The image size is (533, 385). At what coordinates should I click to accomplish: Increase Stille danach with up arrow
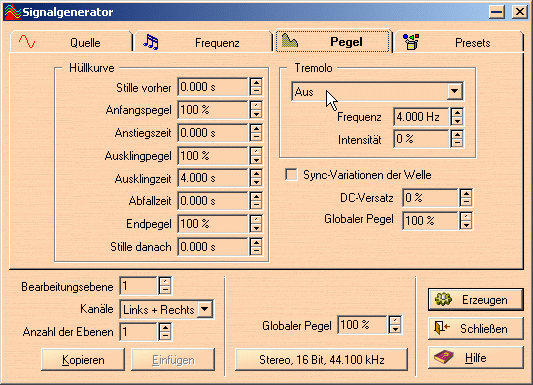click(256, 243)
